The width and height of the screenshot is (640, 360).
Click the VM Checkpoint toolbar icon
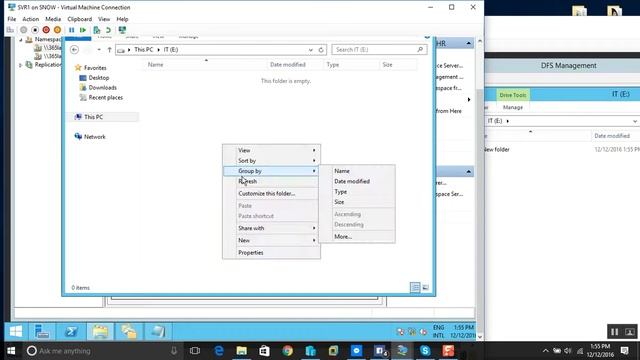(97, 30)
